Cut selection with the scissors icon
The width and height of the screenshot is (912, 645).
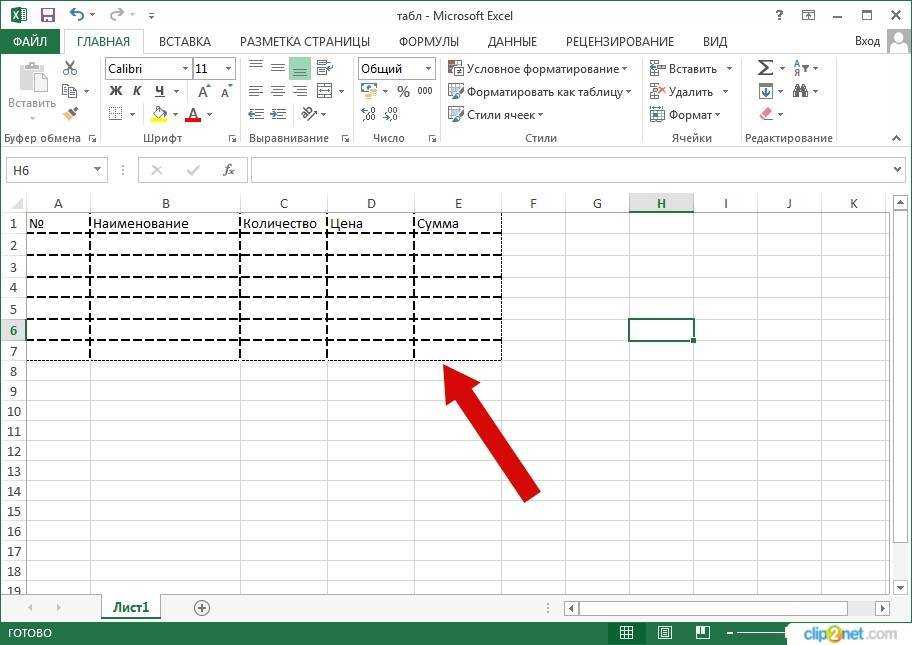pos(70,68)
